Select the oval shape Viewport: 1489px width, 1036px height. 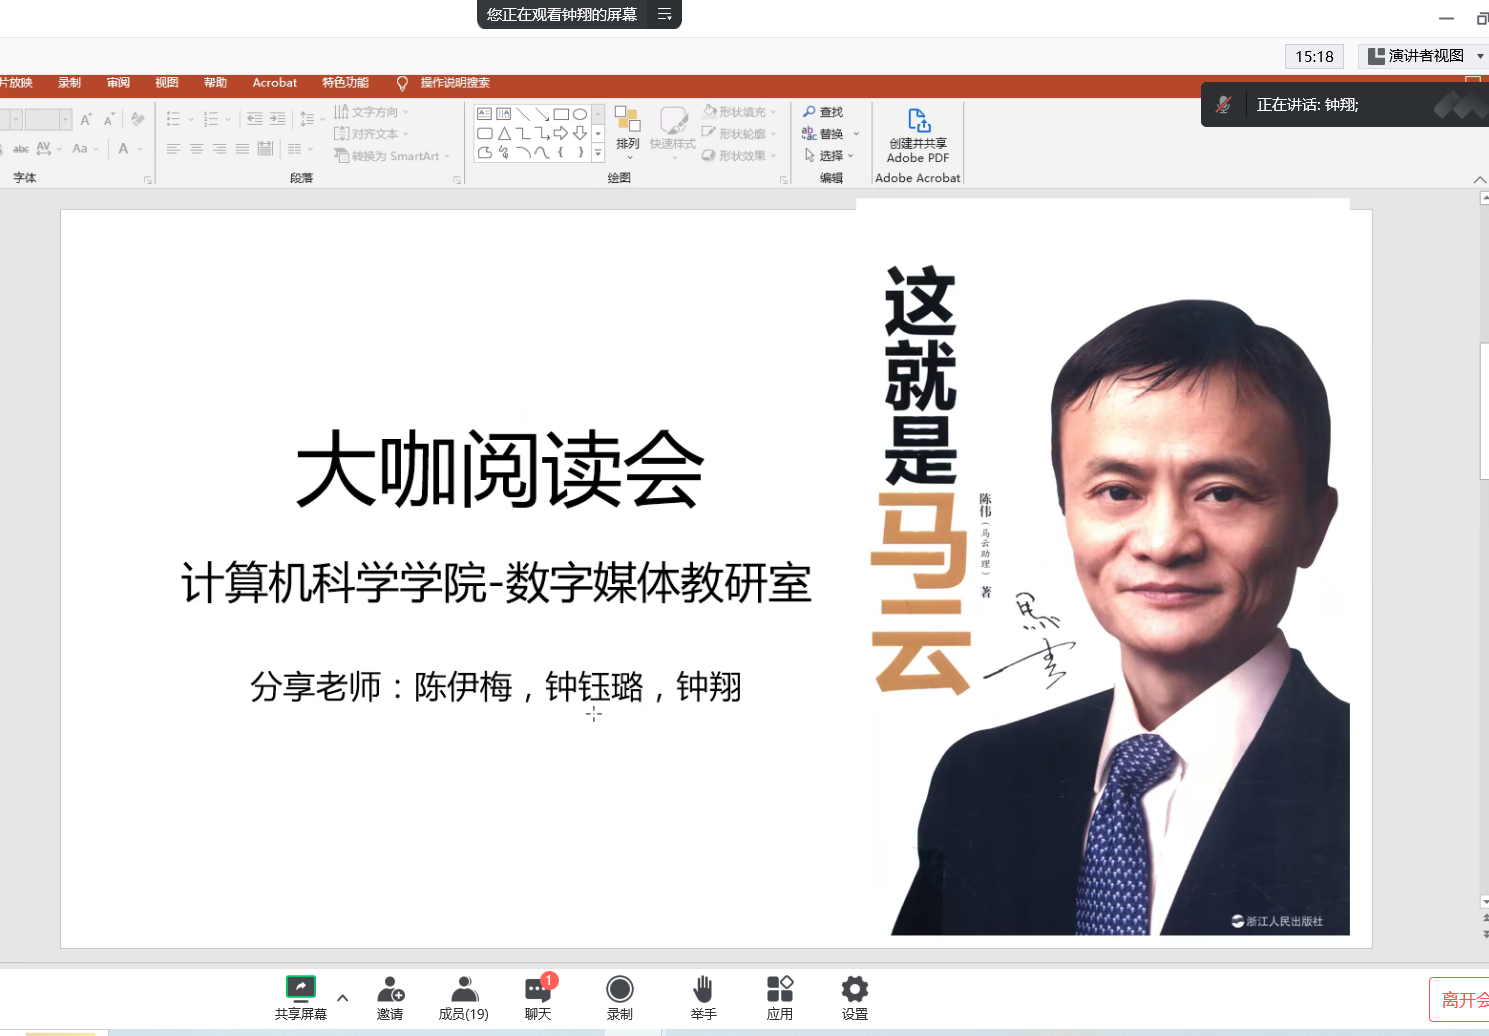pos(580,114)
